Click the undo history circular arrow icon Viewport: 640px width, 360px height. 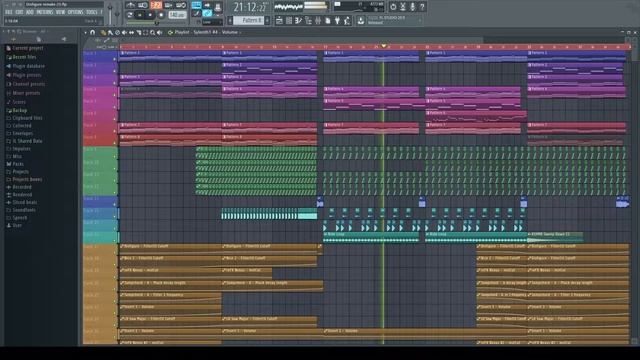(x=393, y=7)
